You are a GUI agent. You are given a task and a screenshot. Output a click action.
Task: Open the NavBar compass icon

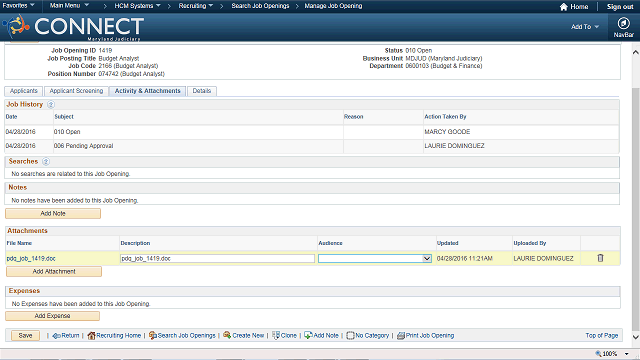(x=623, y=23)
